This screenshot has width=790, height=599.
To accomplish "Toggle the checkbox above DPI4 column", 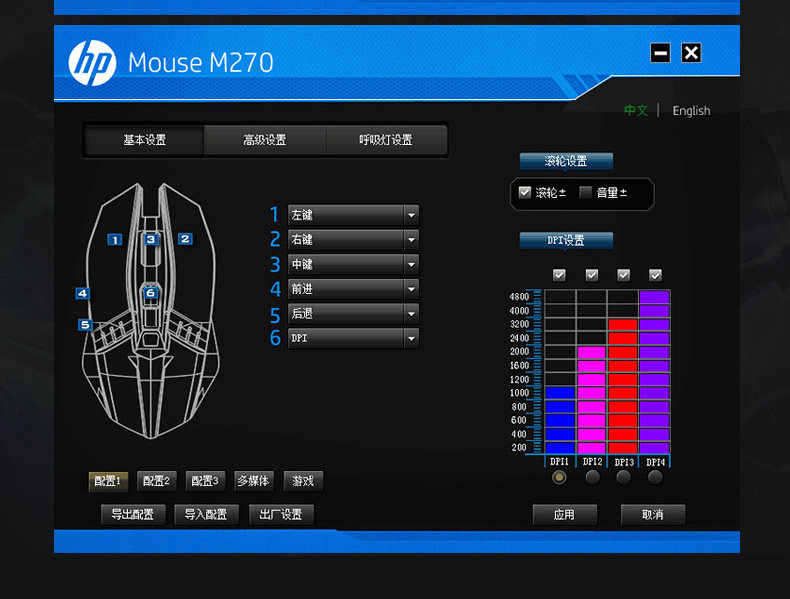I will click(x=655, y=275).
